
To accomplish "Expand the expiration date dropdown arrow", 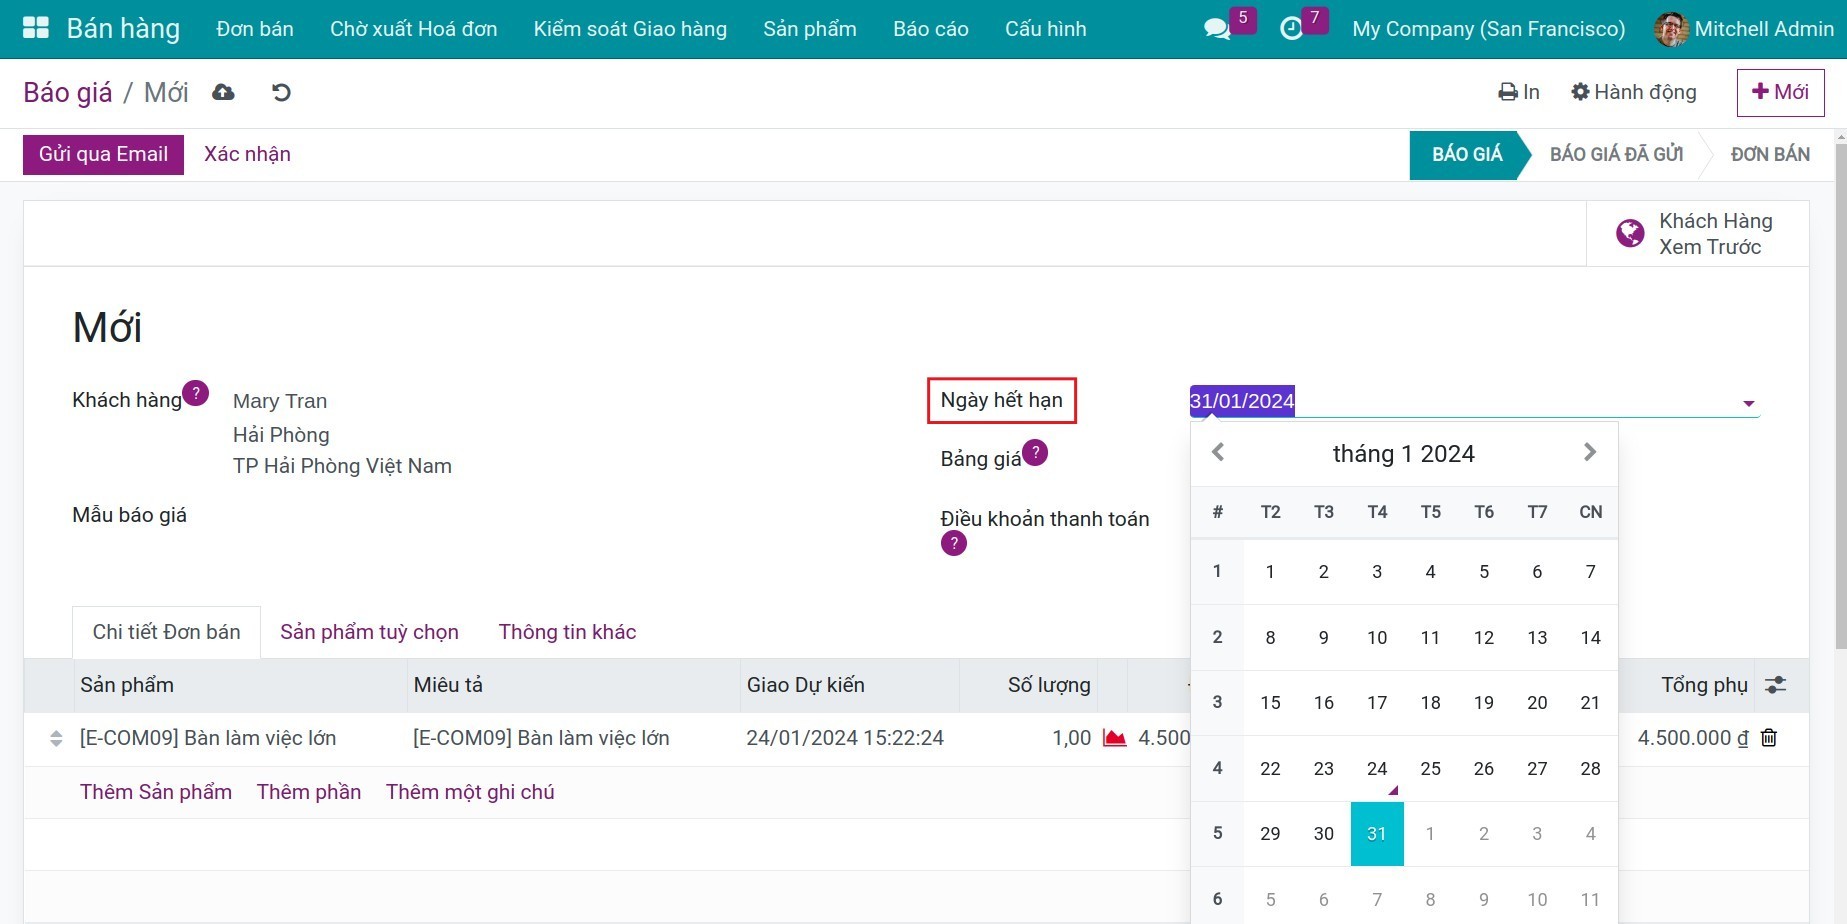I will click(x=1748, y=403).
